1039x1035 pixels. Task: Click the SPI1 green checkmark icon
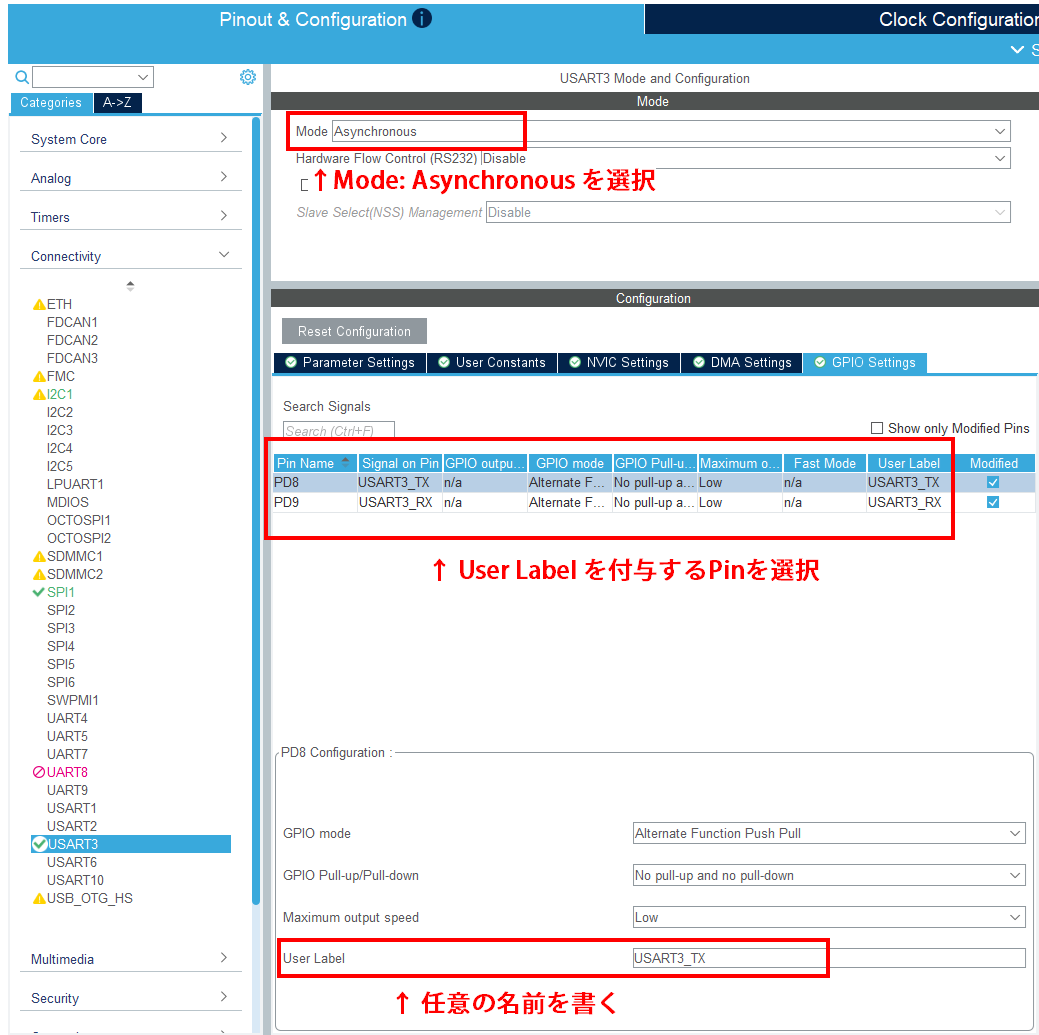coord(39,592)
